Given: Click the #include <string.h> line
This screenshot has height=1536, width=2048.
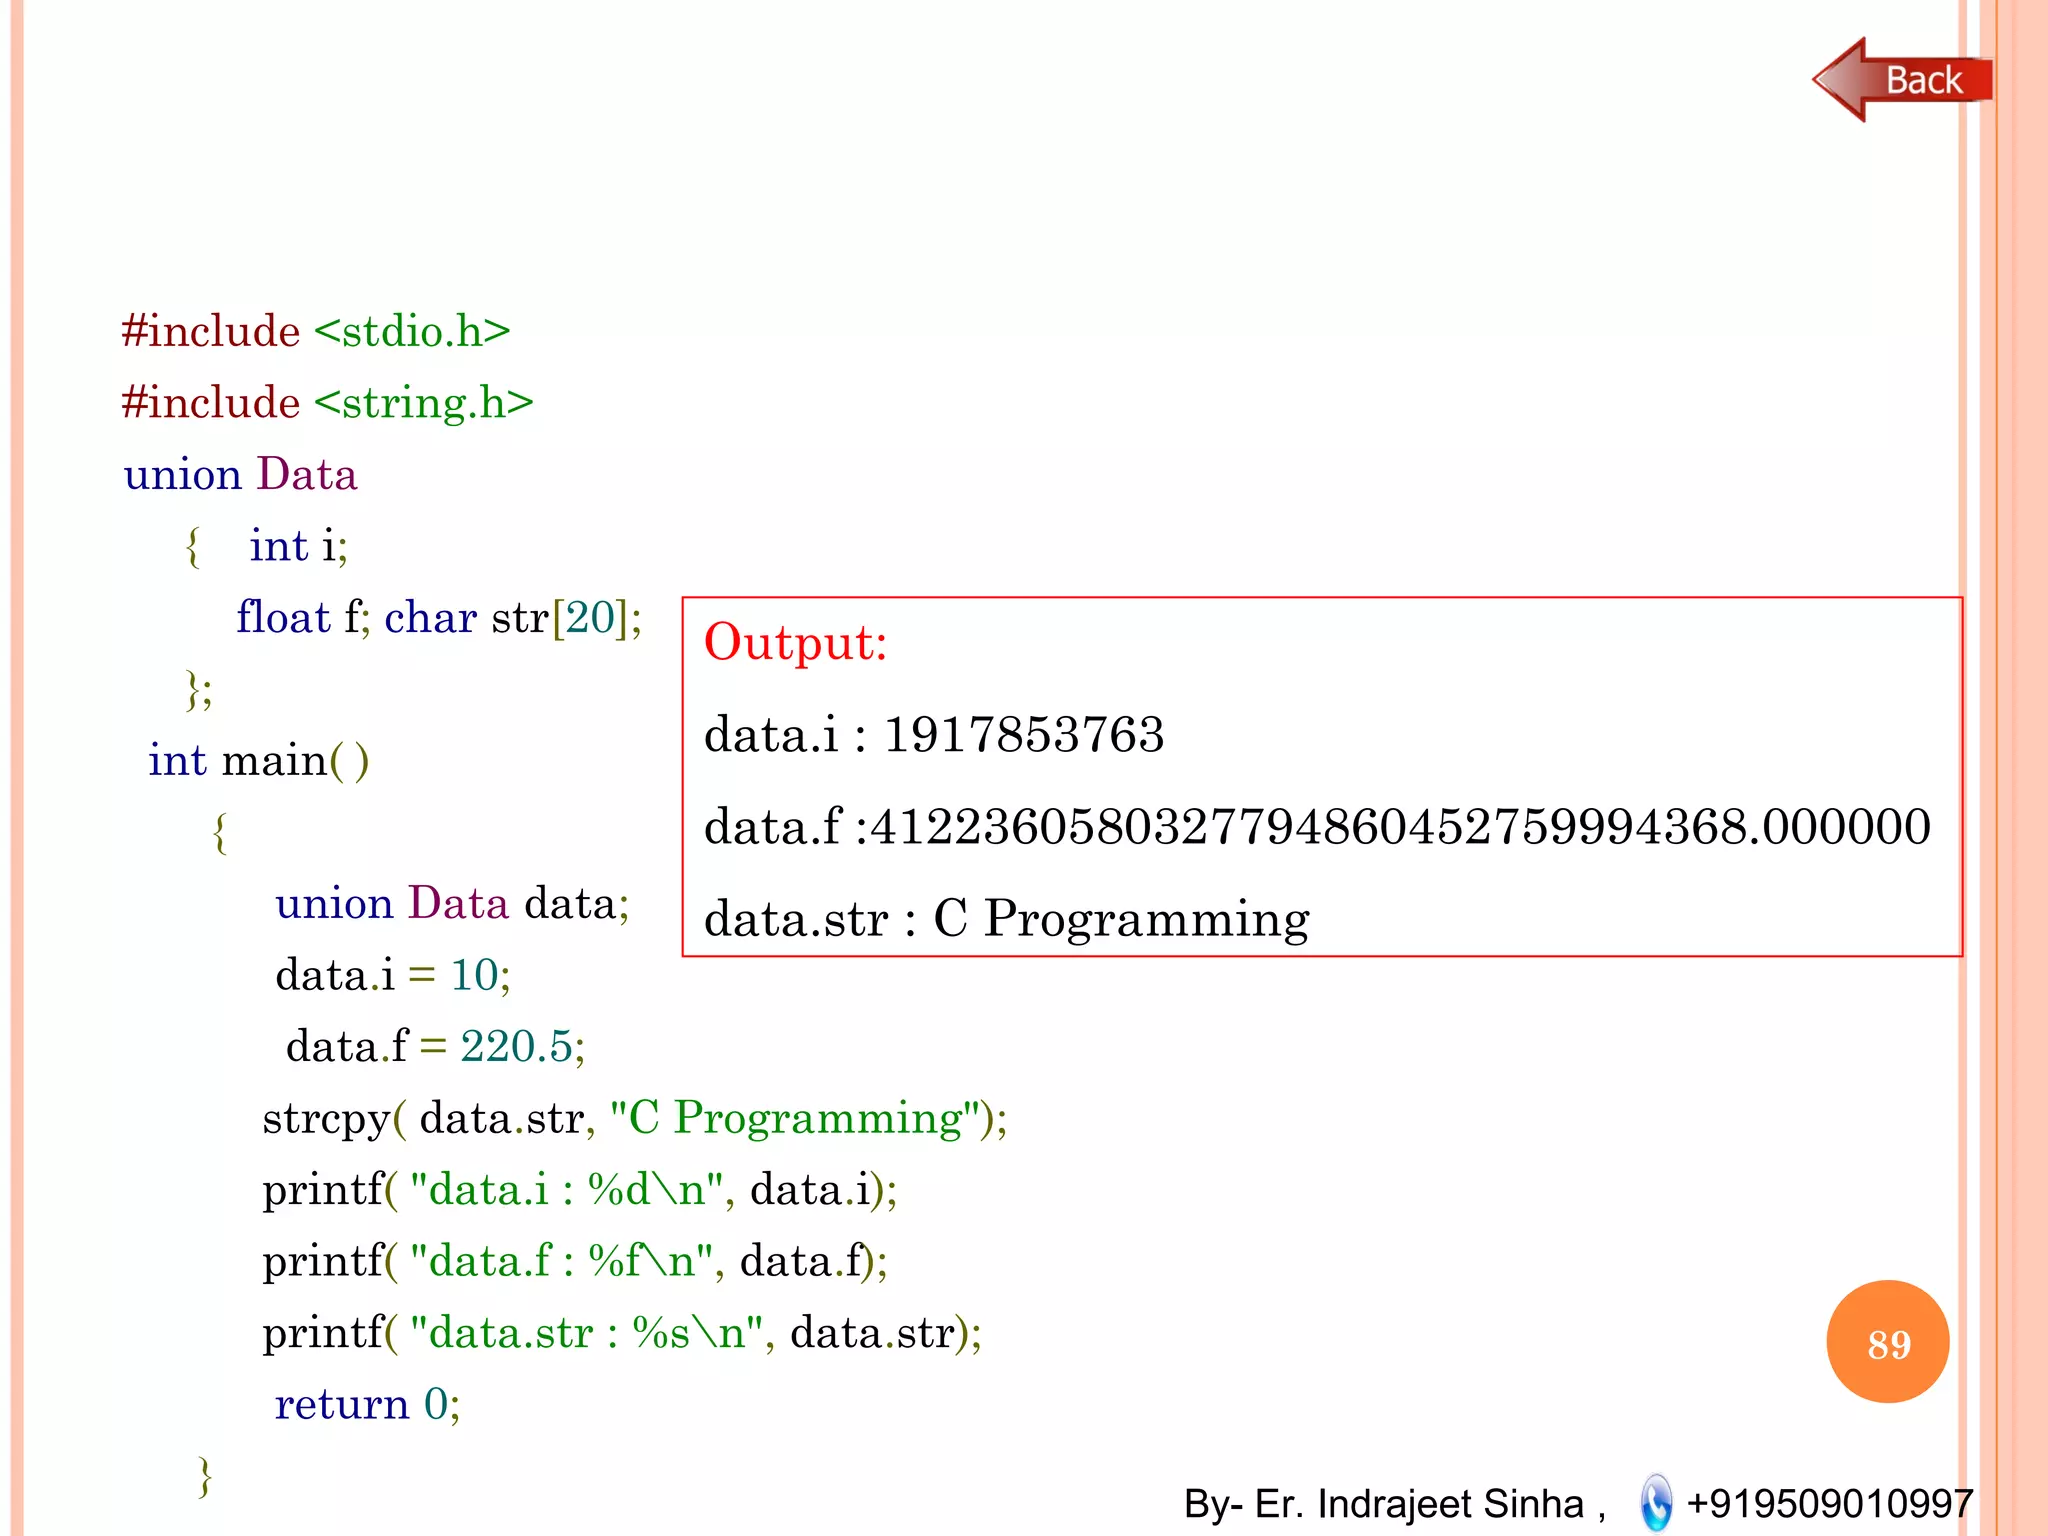Looking at the screenshot, I should tap(327, 403).
